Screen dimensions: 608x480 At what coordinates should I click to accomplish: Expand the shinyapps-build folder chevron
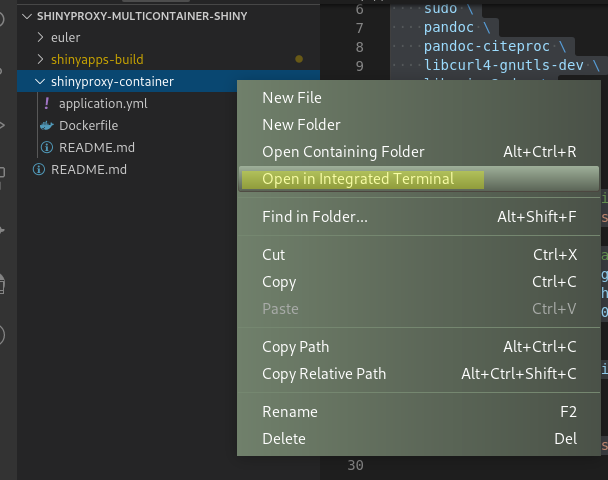click(x=39, y=59)
